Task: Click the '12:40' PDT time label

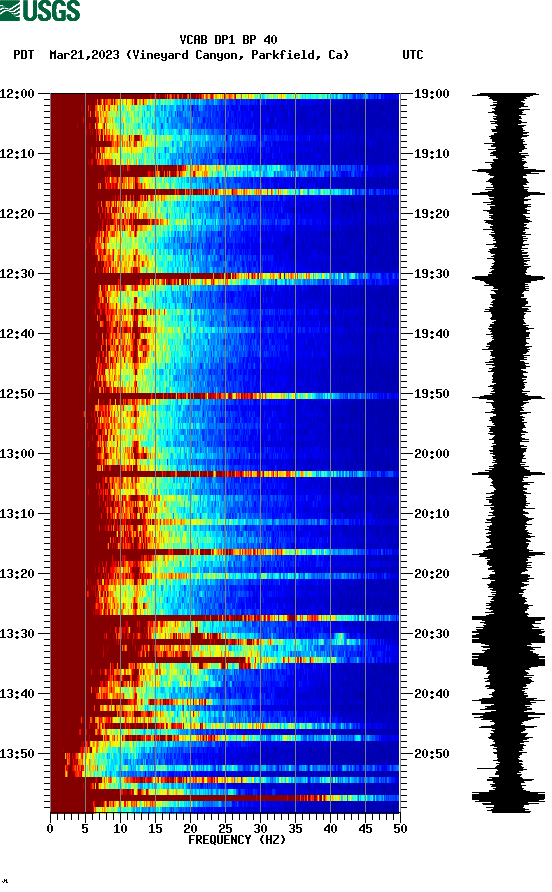Action: point(18,334)
